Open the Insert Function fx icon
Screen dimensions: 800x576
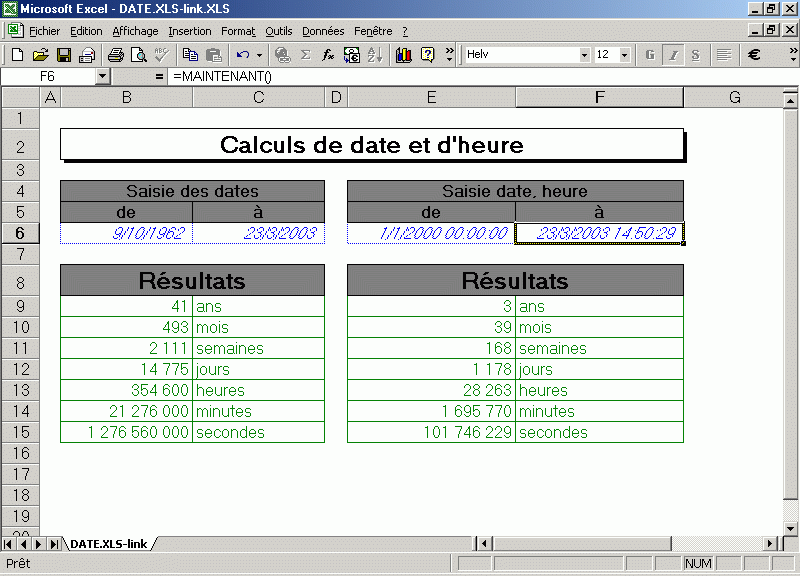(x=328, y=55)
